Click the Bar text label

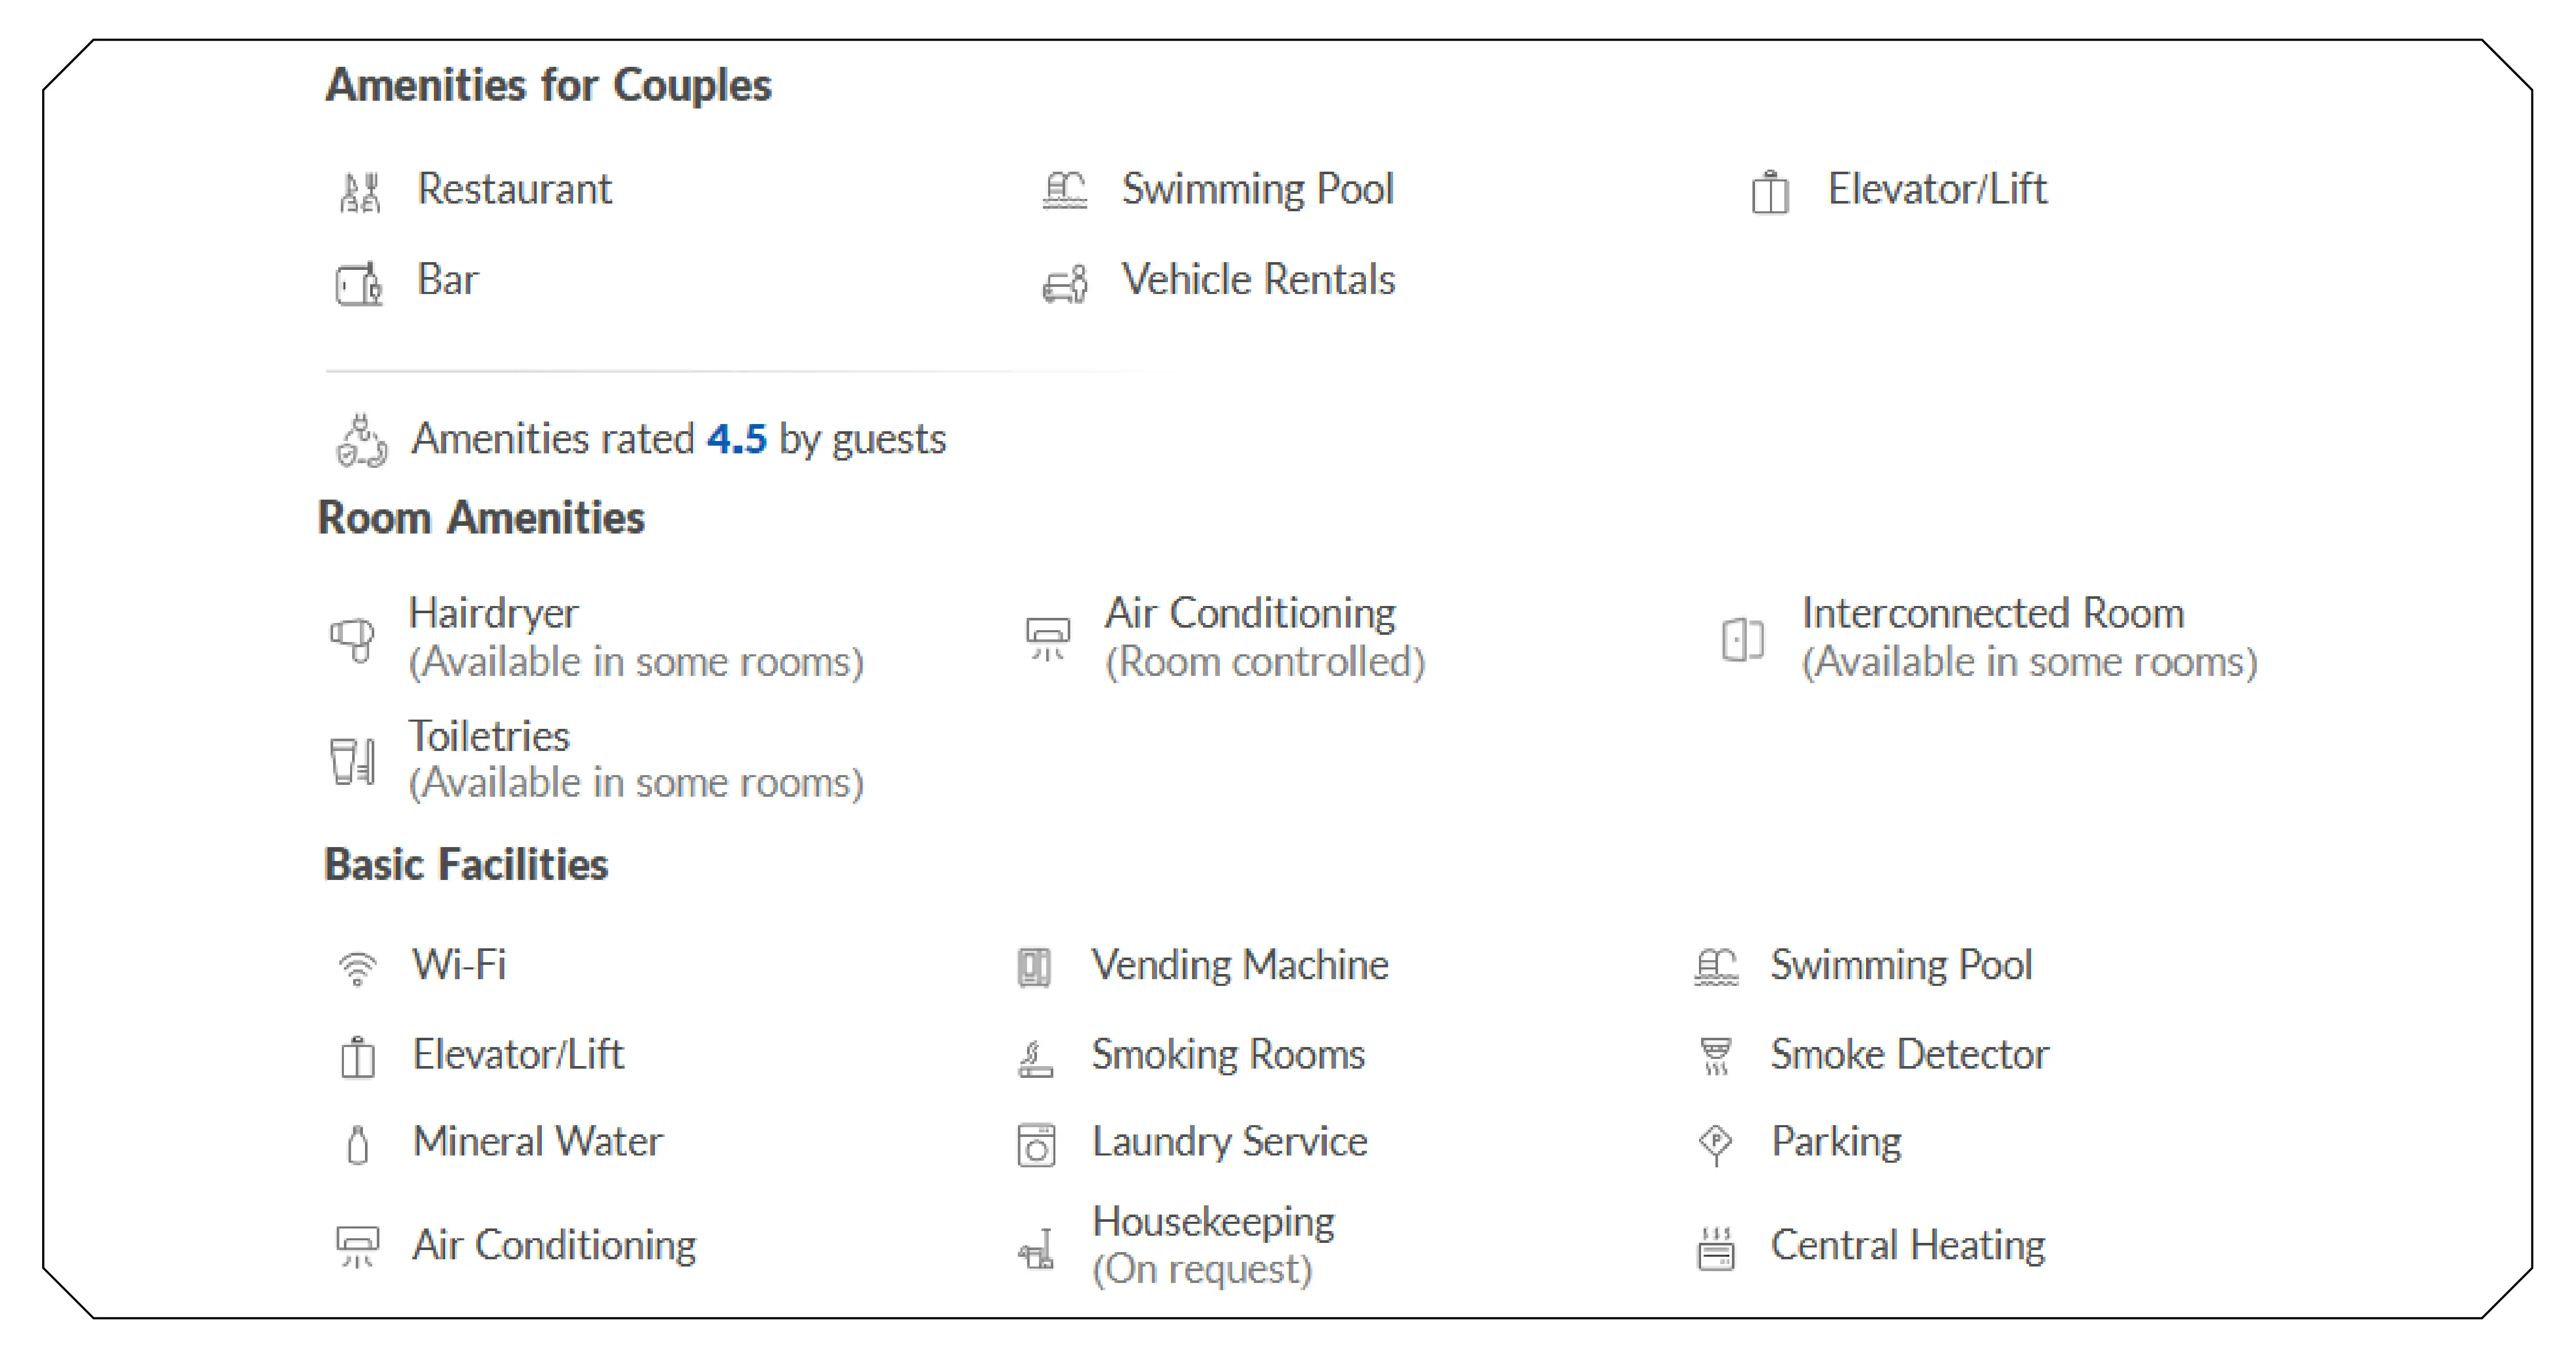447,279
